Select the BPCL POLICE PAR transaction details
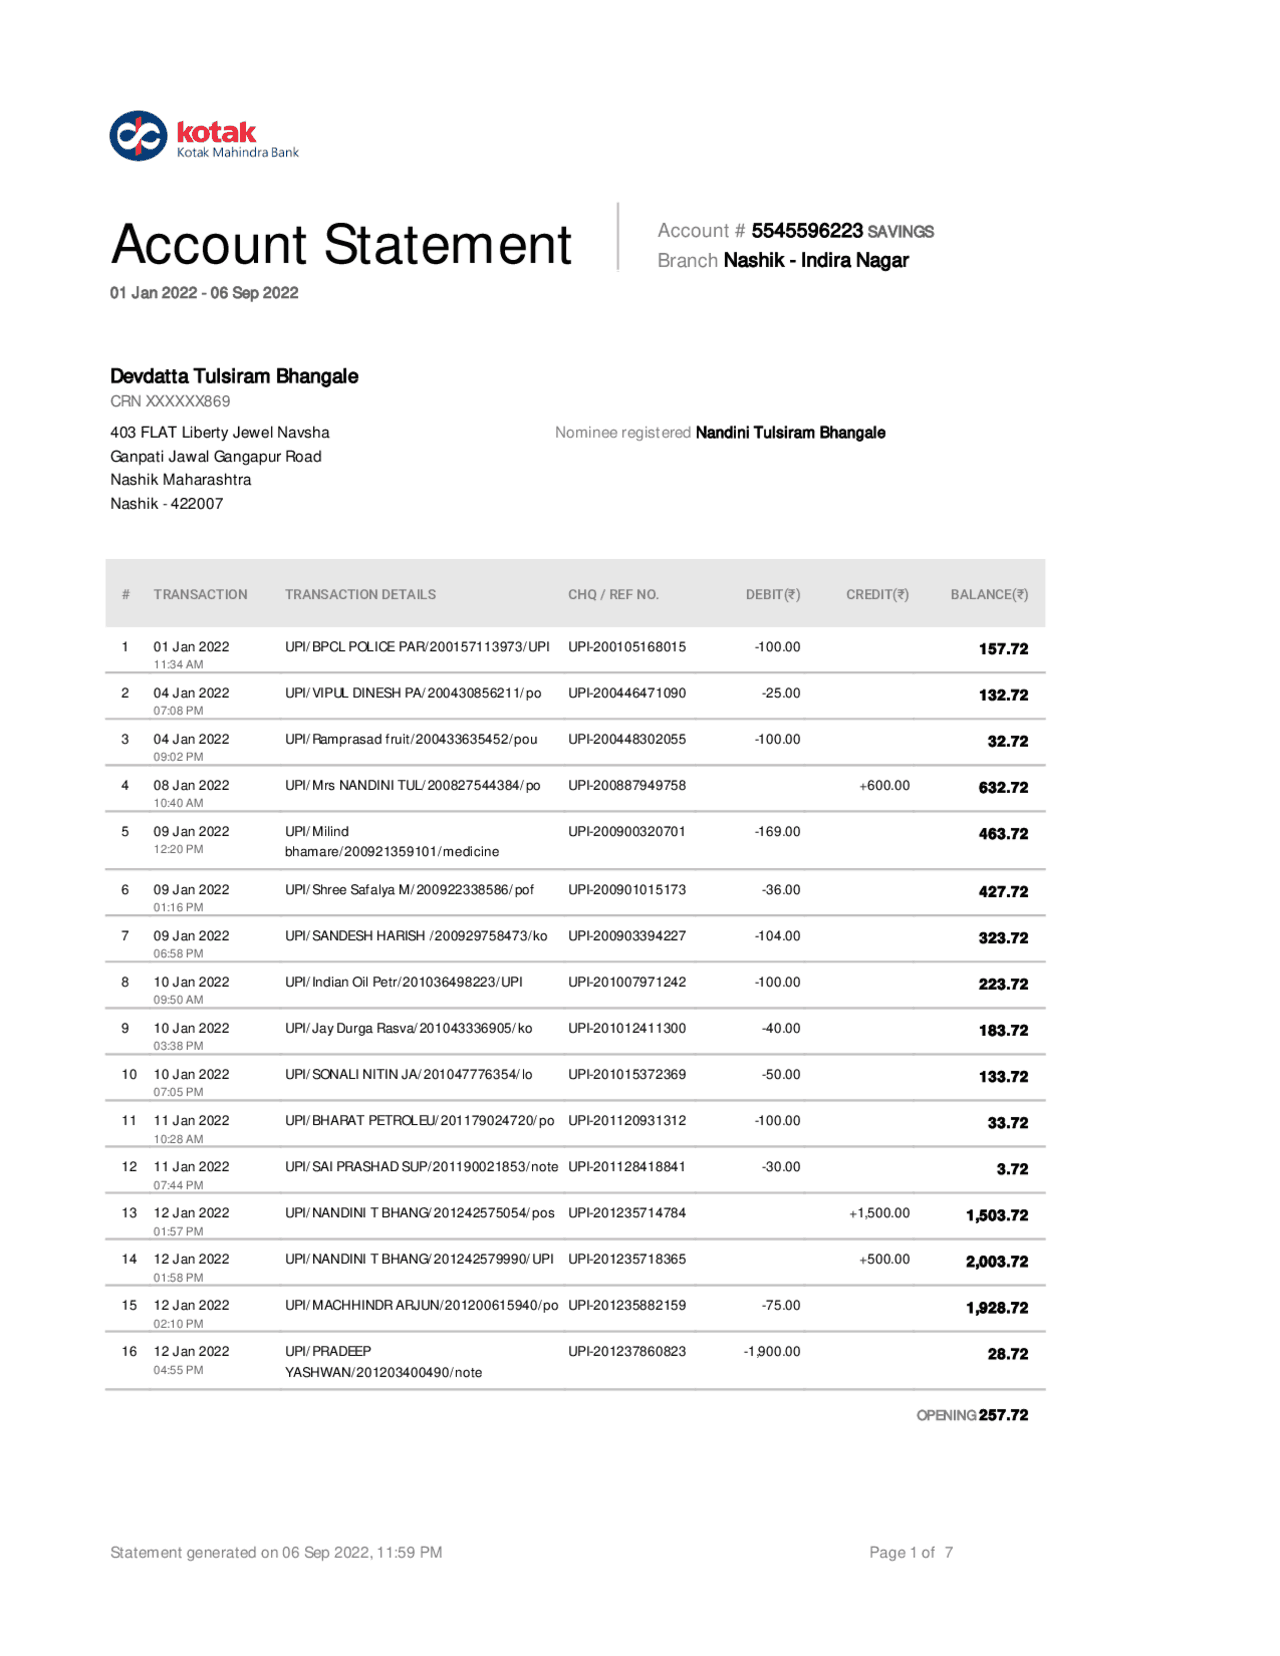 click(417, 647)
